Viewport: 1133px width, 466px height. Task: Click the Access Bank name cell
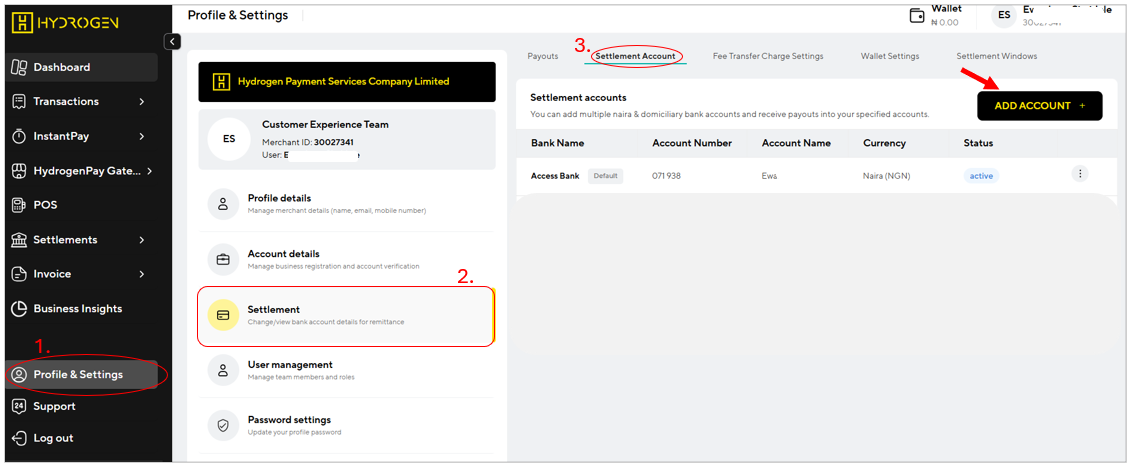555,176
